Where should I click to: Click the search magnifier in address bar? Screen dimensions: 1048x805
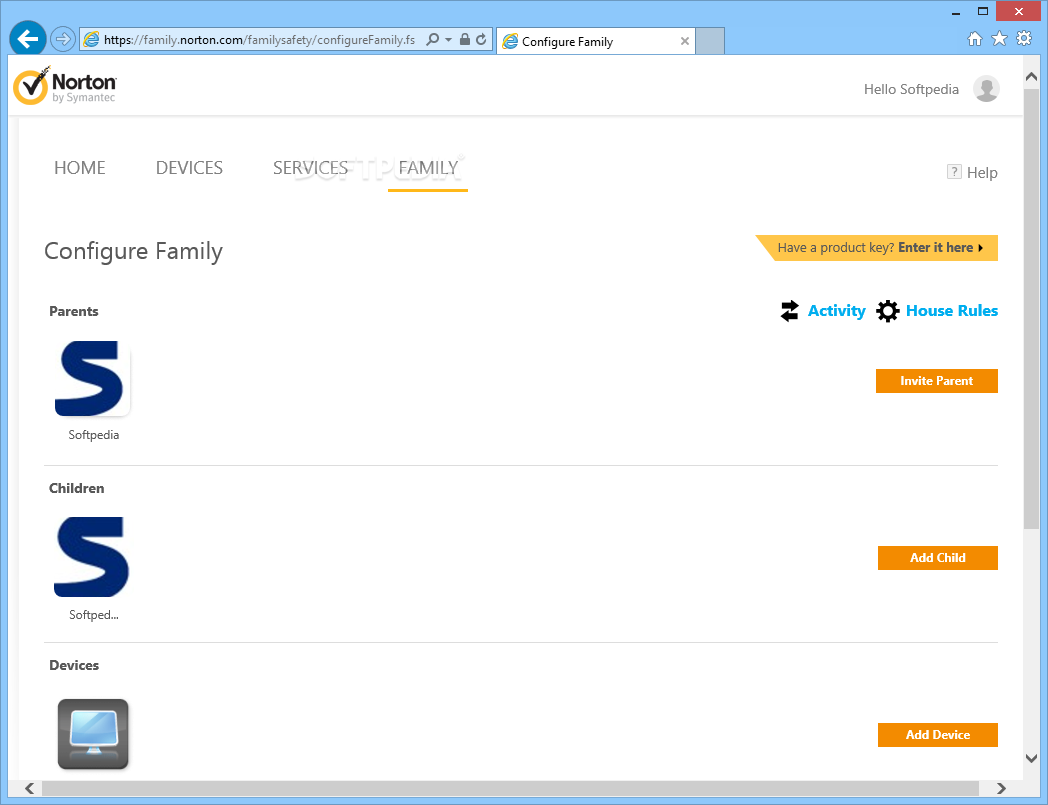[432, 39]
